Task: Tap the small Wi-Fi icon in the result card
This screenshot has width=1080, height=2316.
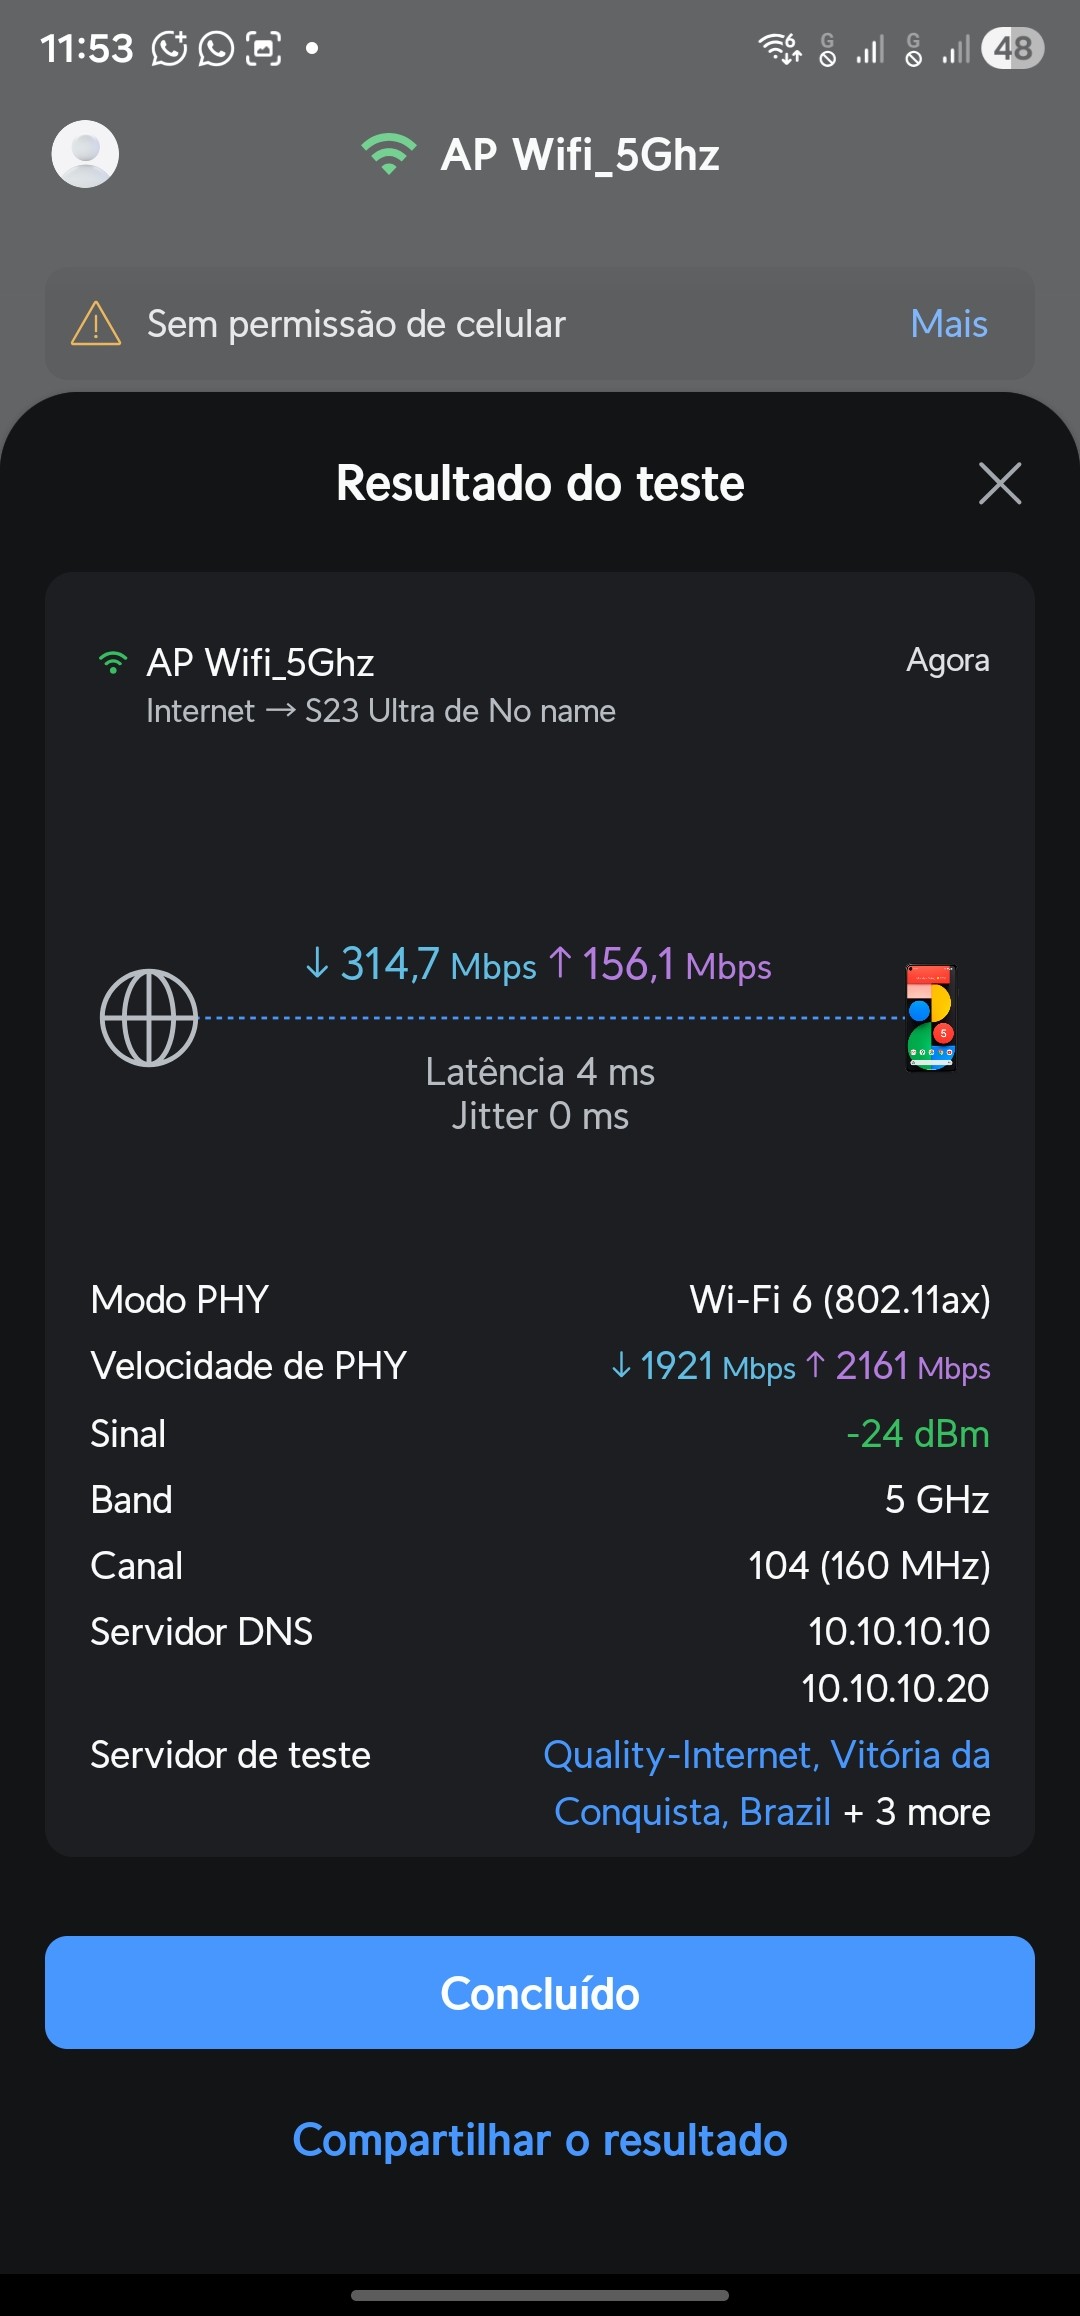Action: (113, 662)
